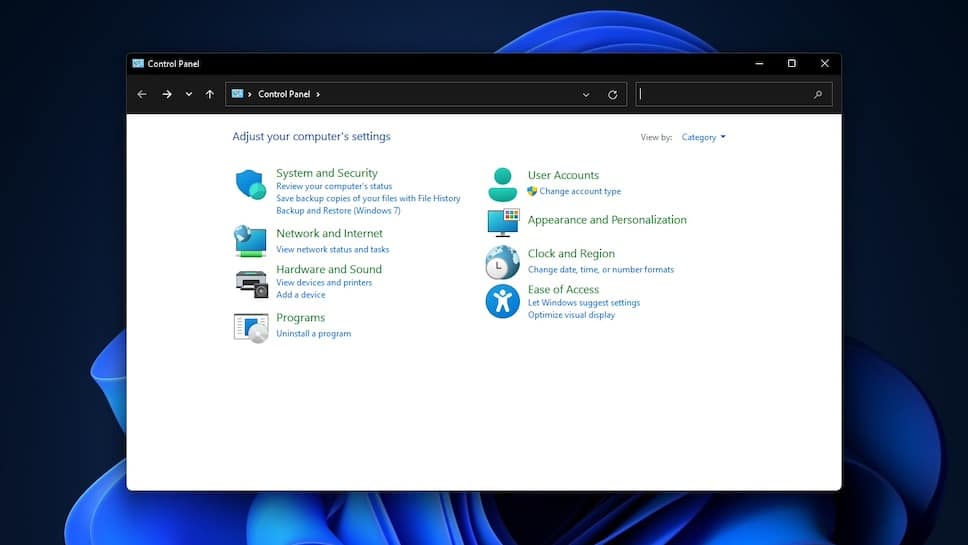This screenshot has width=968, height=545.
Task: Click View devices and printers link
Action: (x=324, y=283)
